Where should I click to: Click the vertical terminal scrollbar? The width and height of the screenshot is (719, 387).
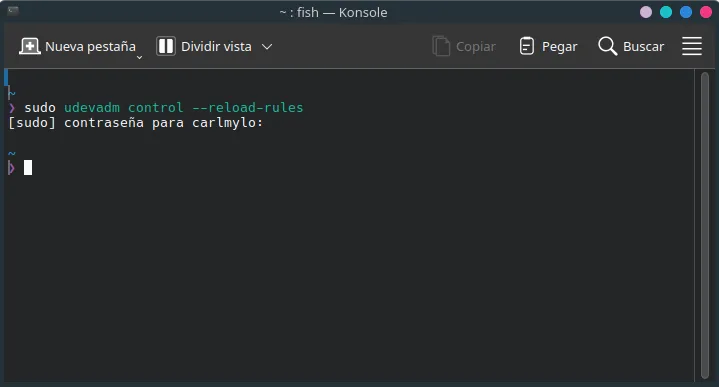click(x=705, y=226)
